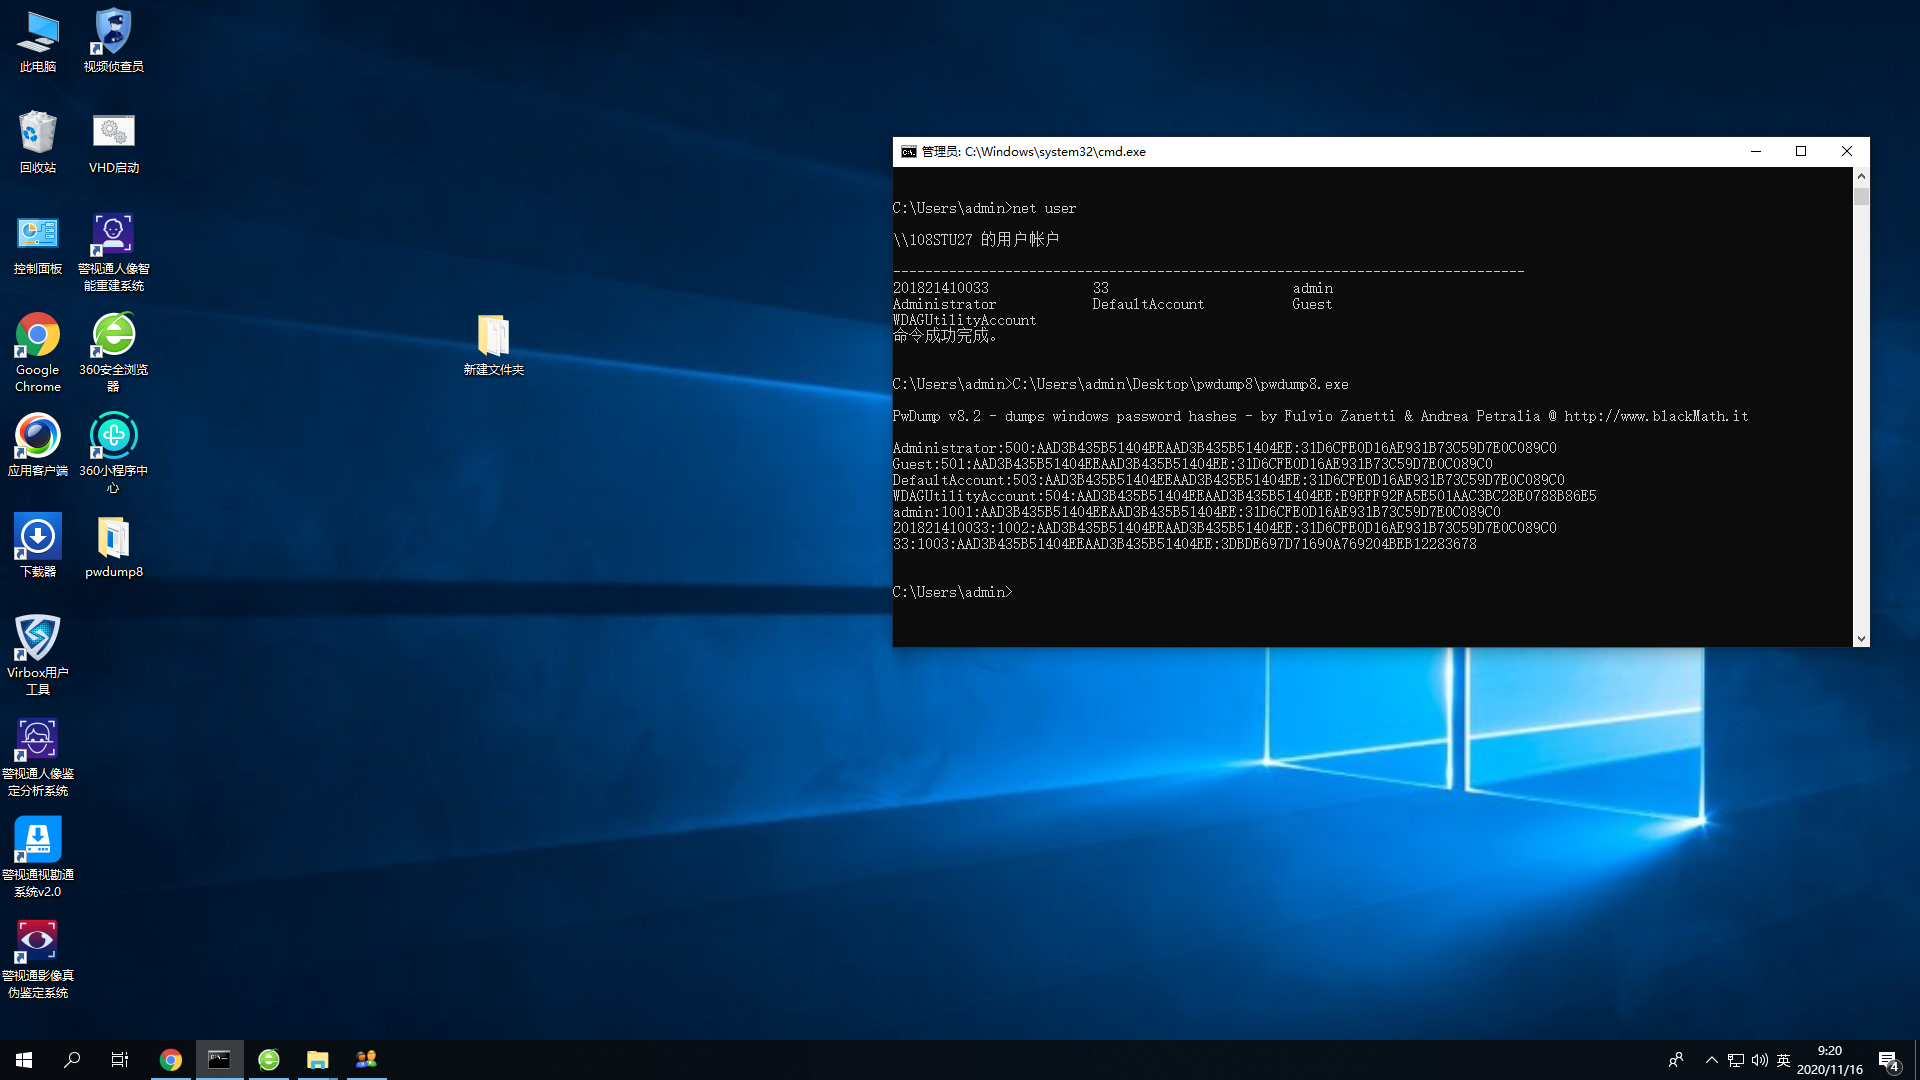The width and height of the screenshot is (1920, 1080).
Task: Click the taskbar search magnifier
Action: click(72, 1060)
